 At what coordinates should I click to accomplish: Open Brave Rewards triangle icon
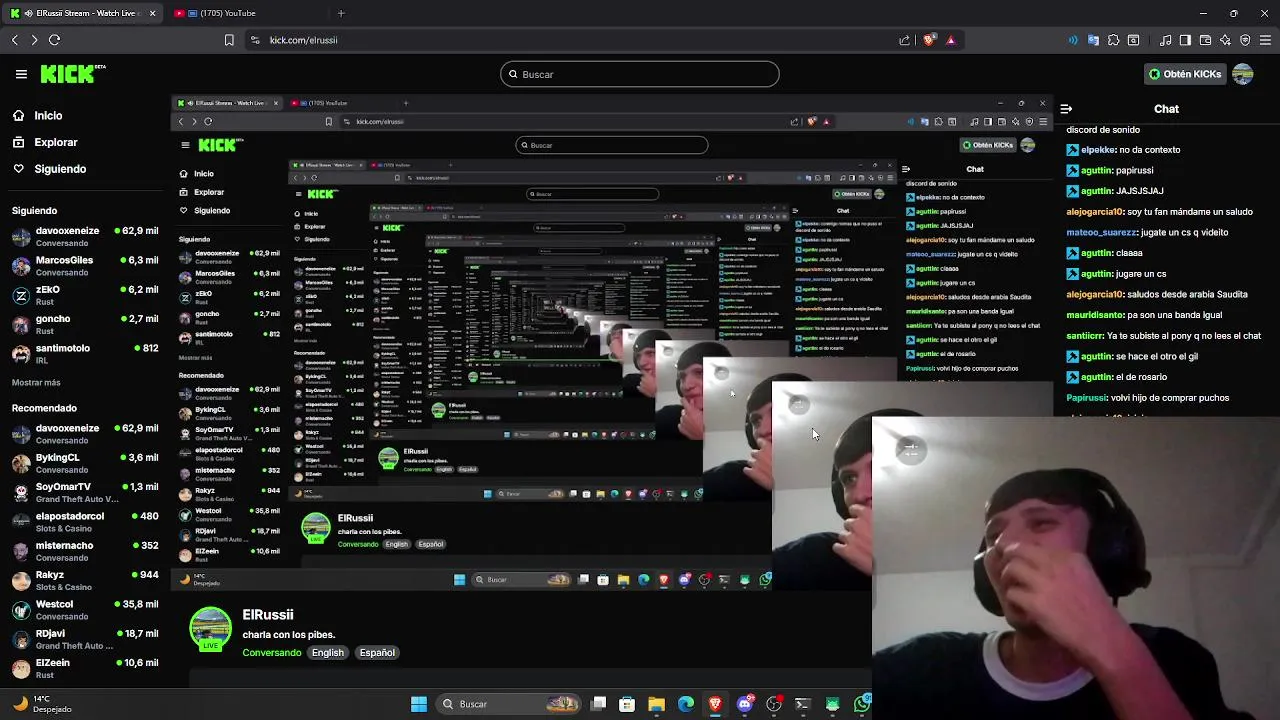pyautogui.click(x=950, y=40)
